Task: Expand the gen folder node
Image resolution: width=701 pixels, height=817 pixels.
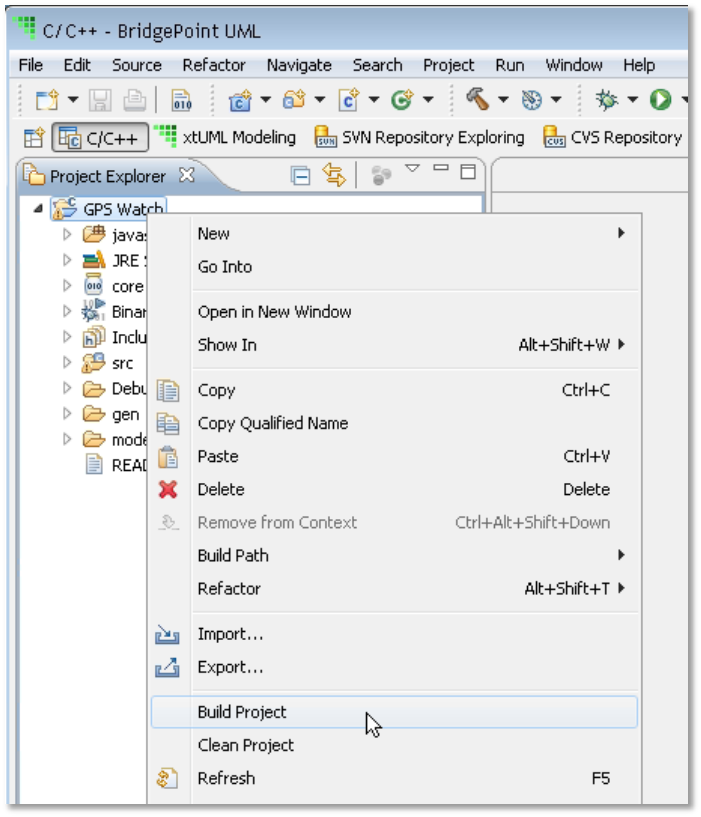Action: click(67, 413)
